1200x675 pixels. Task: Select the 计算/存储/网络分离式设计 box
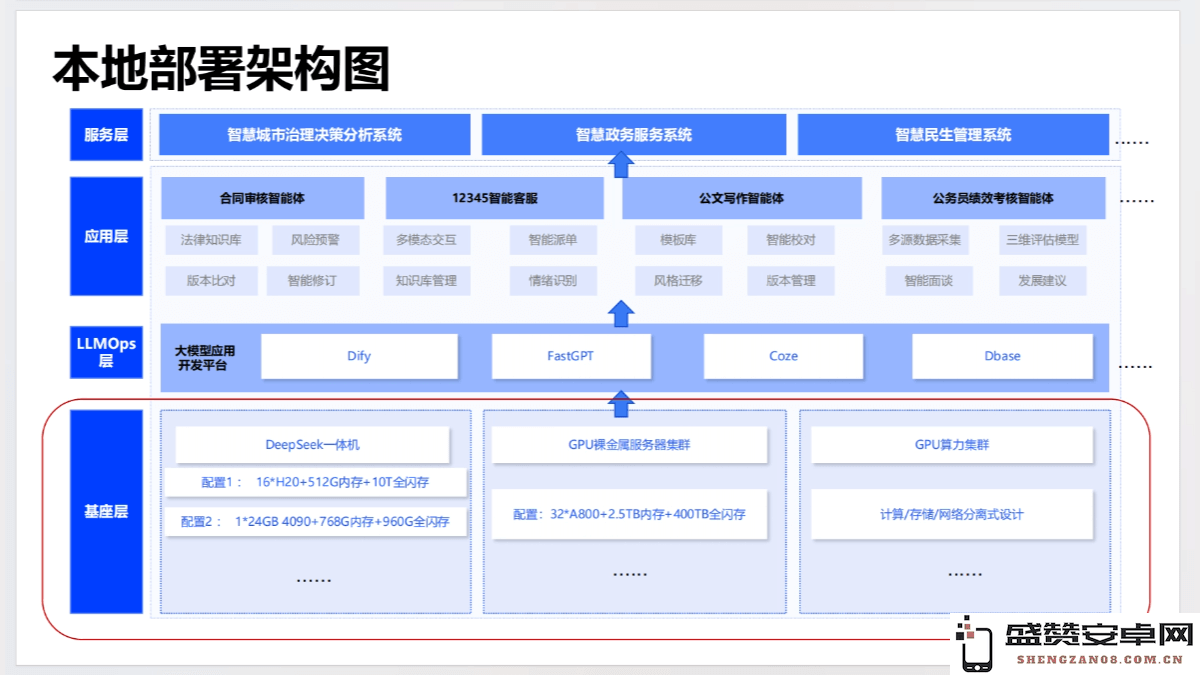[x=952, y=514]
